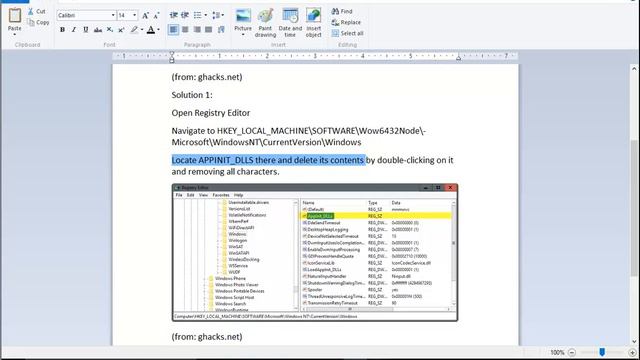The image size is (640, 360).
Task: Justify the paragraph text
Action: tap(209, 29)
